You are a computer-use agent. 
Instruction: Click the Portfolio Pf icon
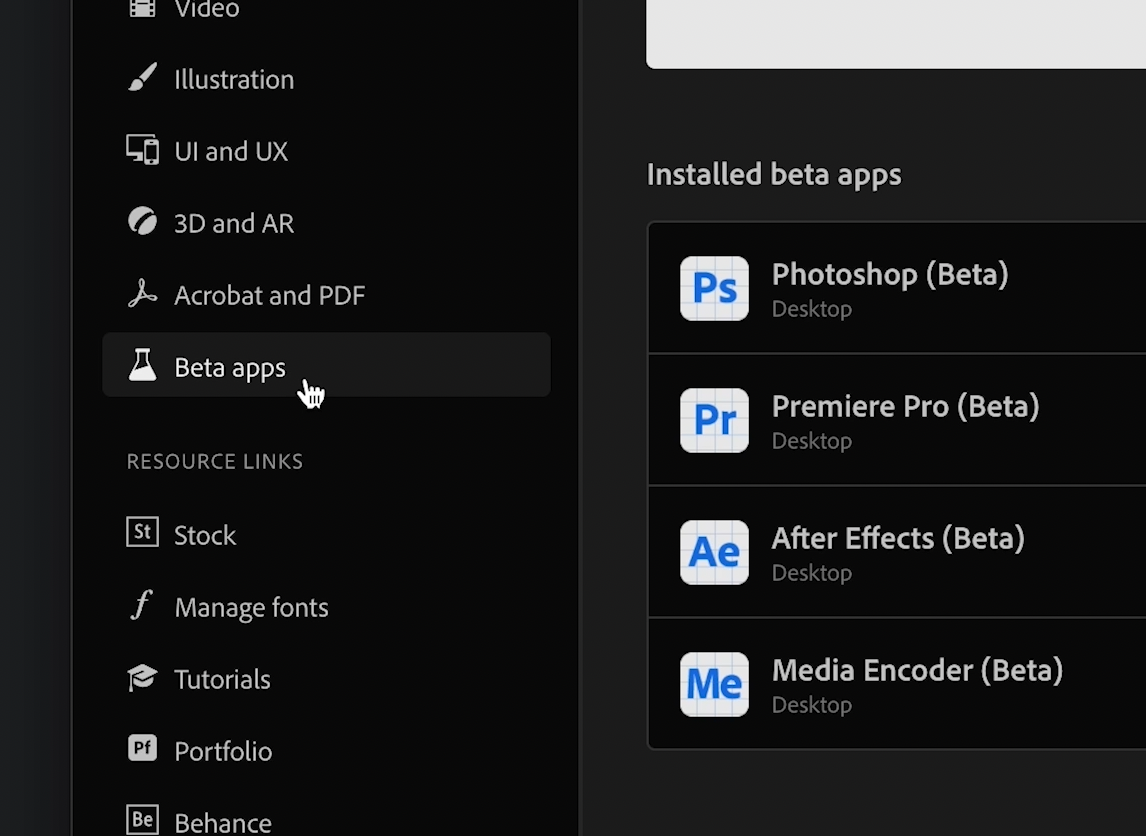[143, 748]
